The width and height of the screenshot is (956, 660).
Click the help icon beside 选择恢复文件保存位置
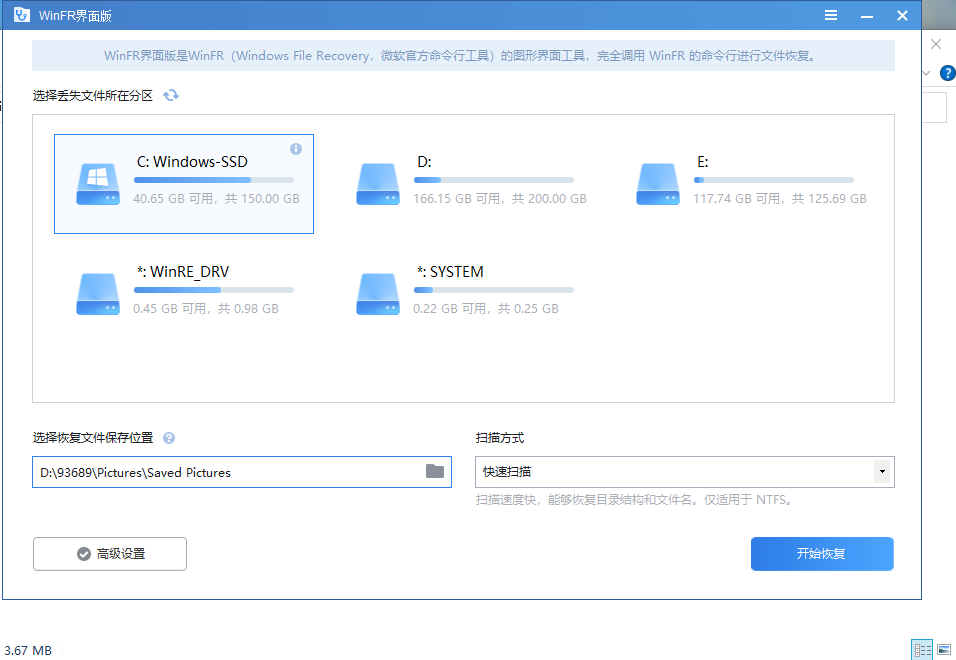168,438
